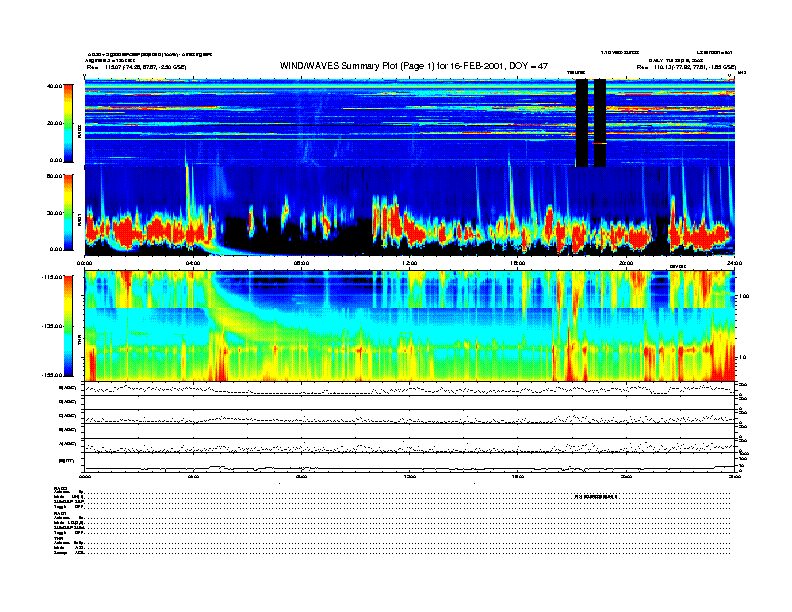Click the bright burst spike near 04:00 in RAD1
The height and width of the screenshot is (612, 792).
[x=188, y=197]
